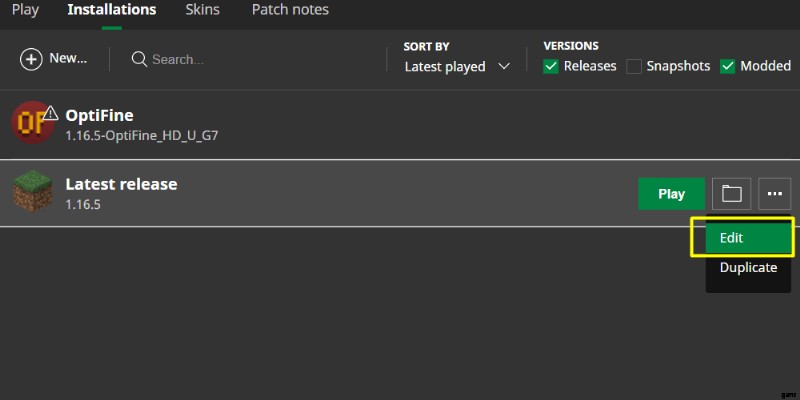Uncheck the Modded versions checkbox
The image size is (800, 400).
726,66
